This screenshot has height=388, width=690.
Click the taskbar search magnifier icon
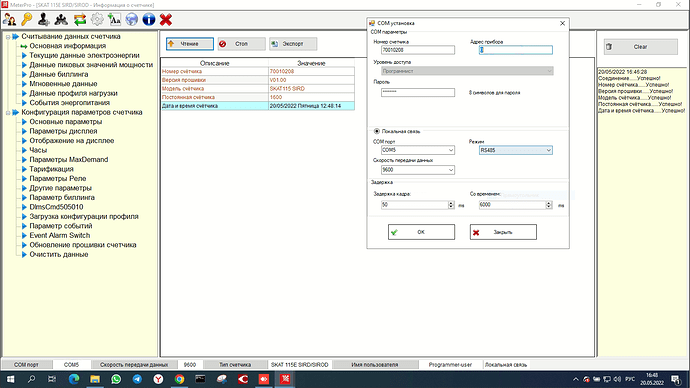pos(31,379)
